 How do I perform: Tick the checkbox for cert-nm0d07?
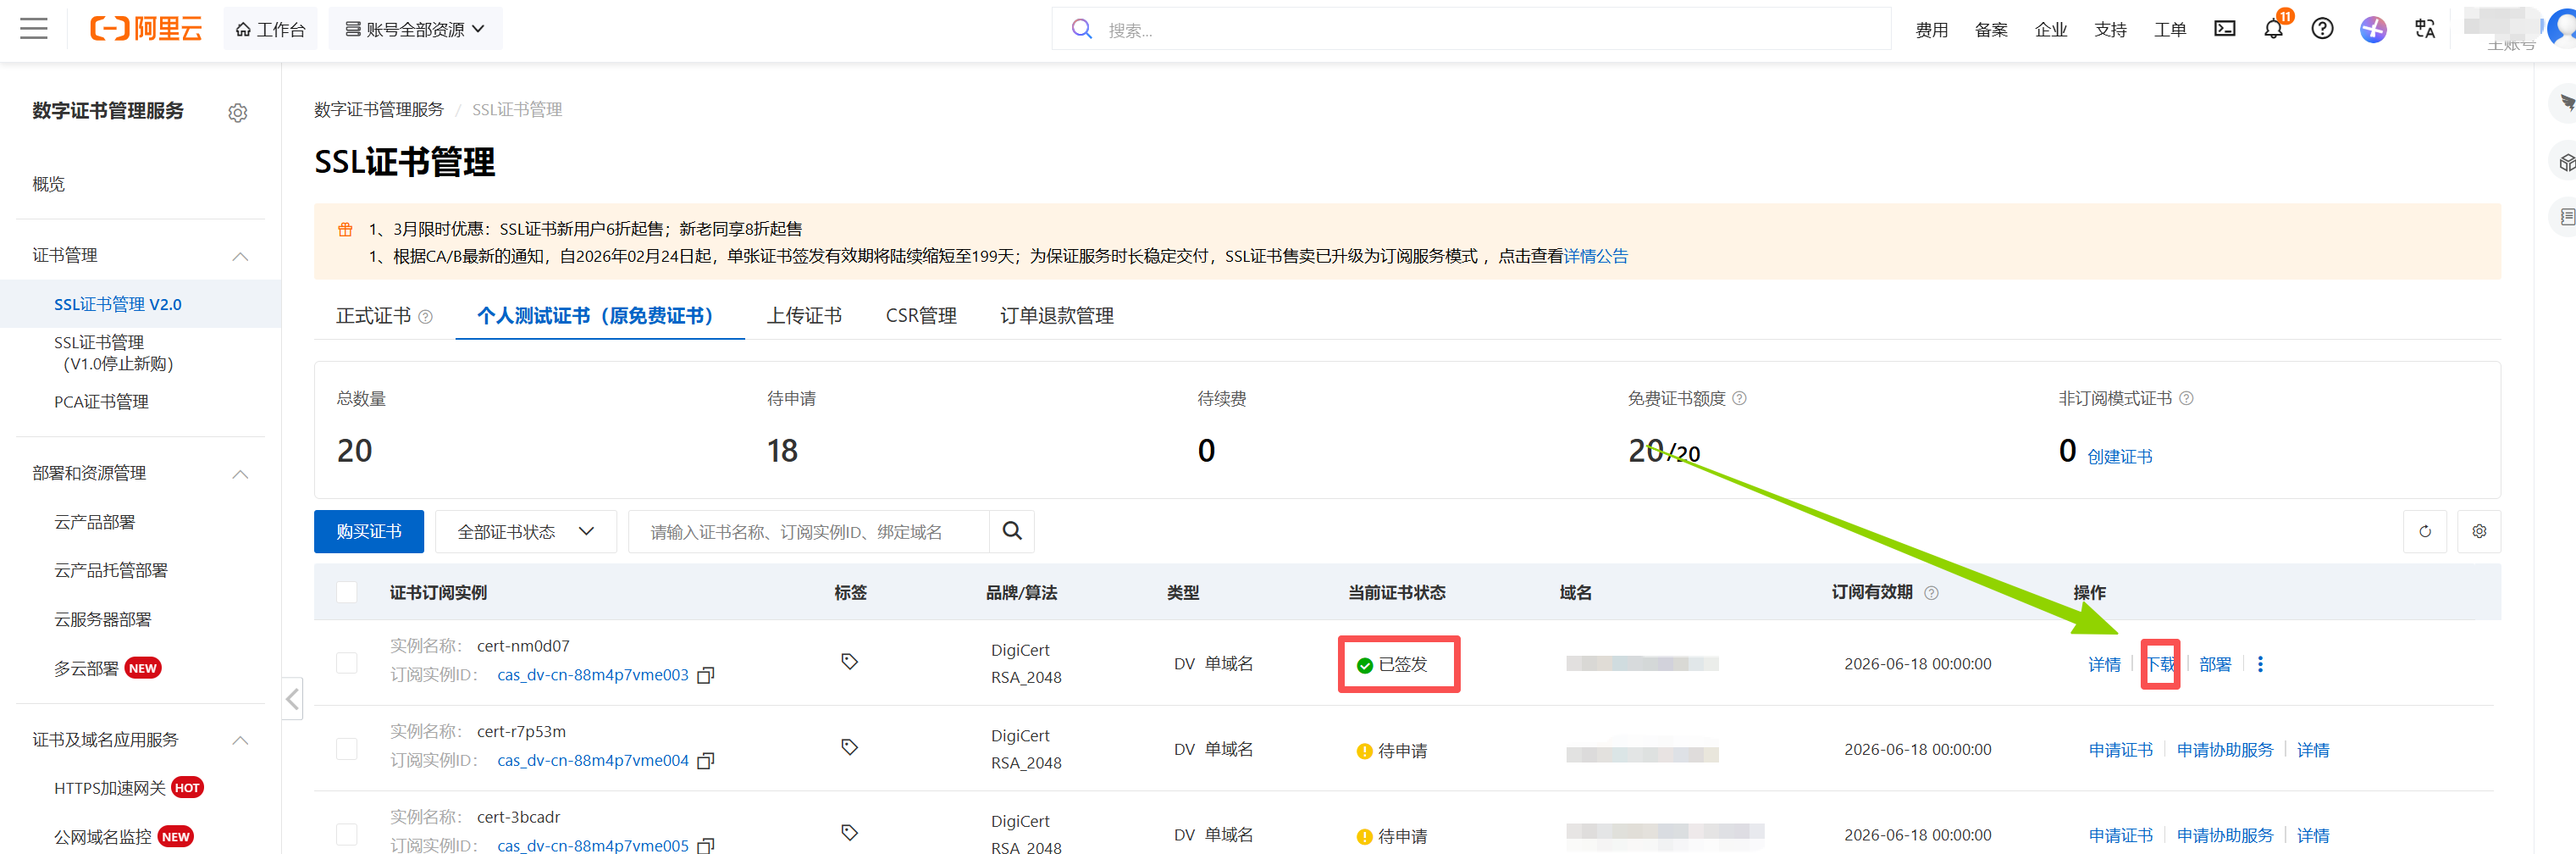click(347, 663)
